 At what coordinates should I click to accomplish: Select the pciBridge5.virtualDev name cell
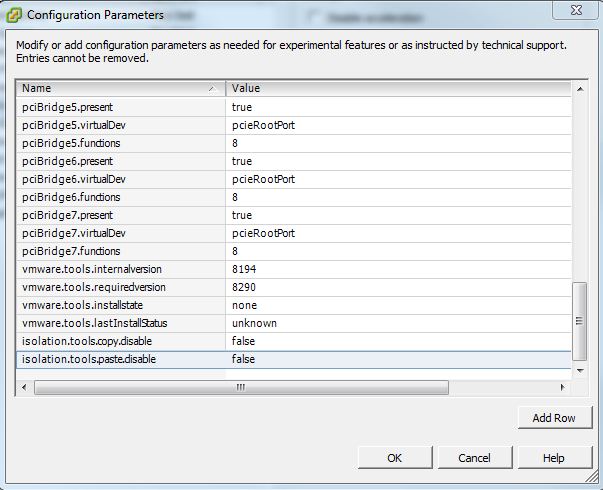click(121, 125)
